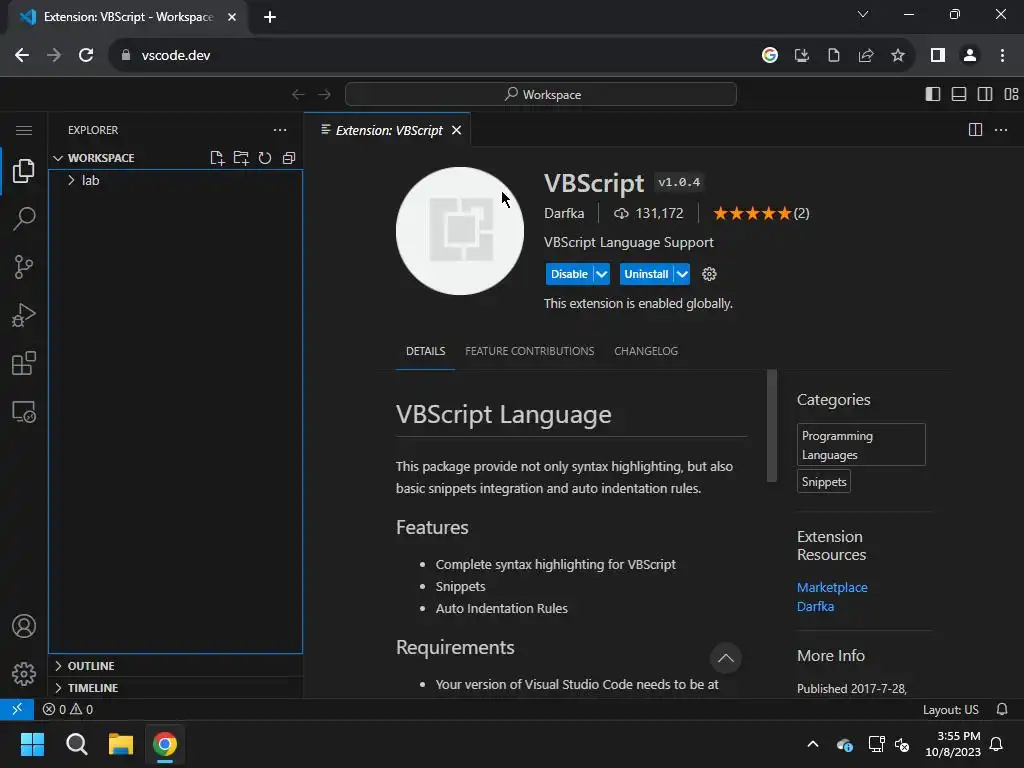Go forward in editor navigation history
The width and height of the screenshot is (1024, 768).
pos(324,94)
